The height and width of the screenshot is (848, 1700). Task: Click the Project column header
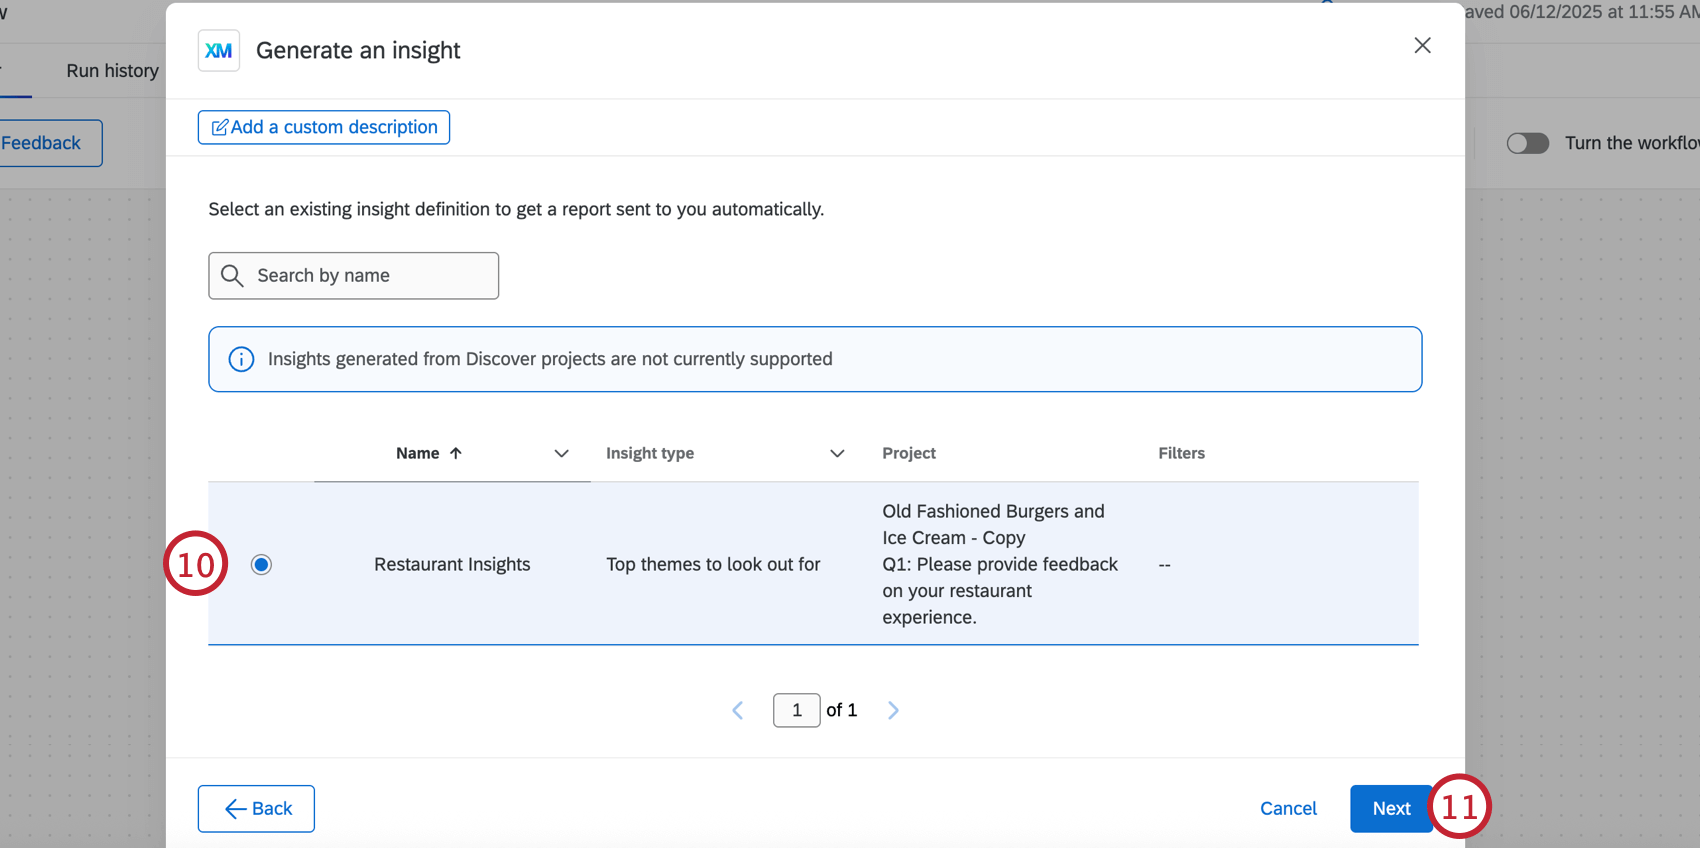point(909,453)
